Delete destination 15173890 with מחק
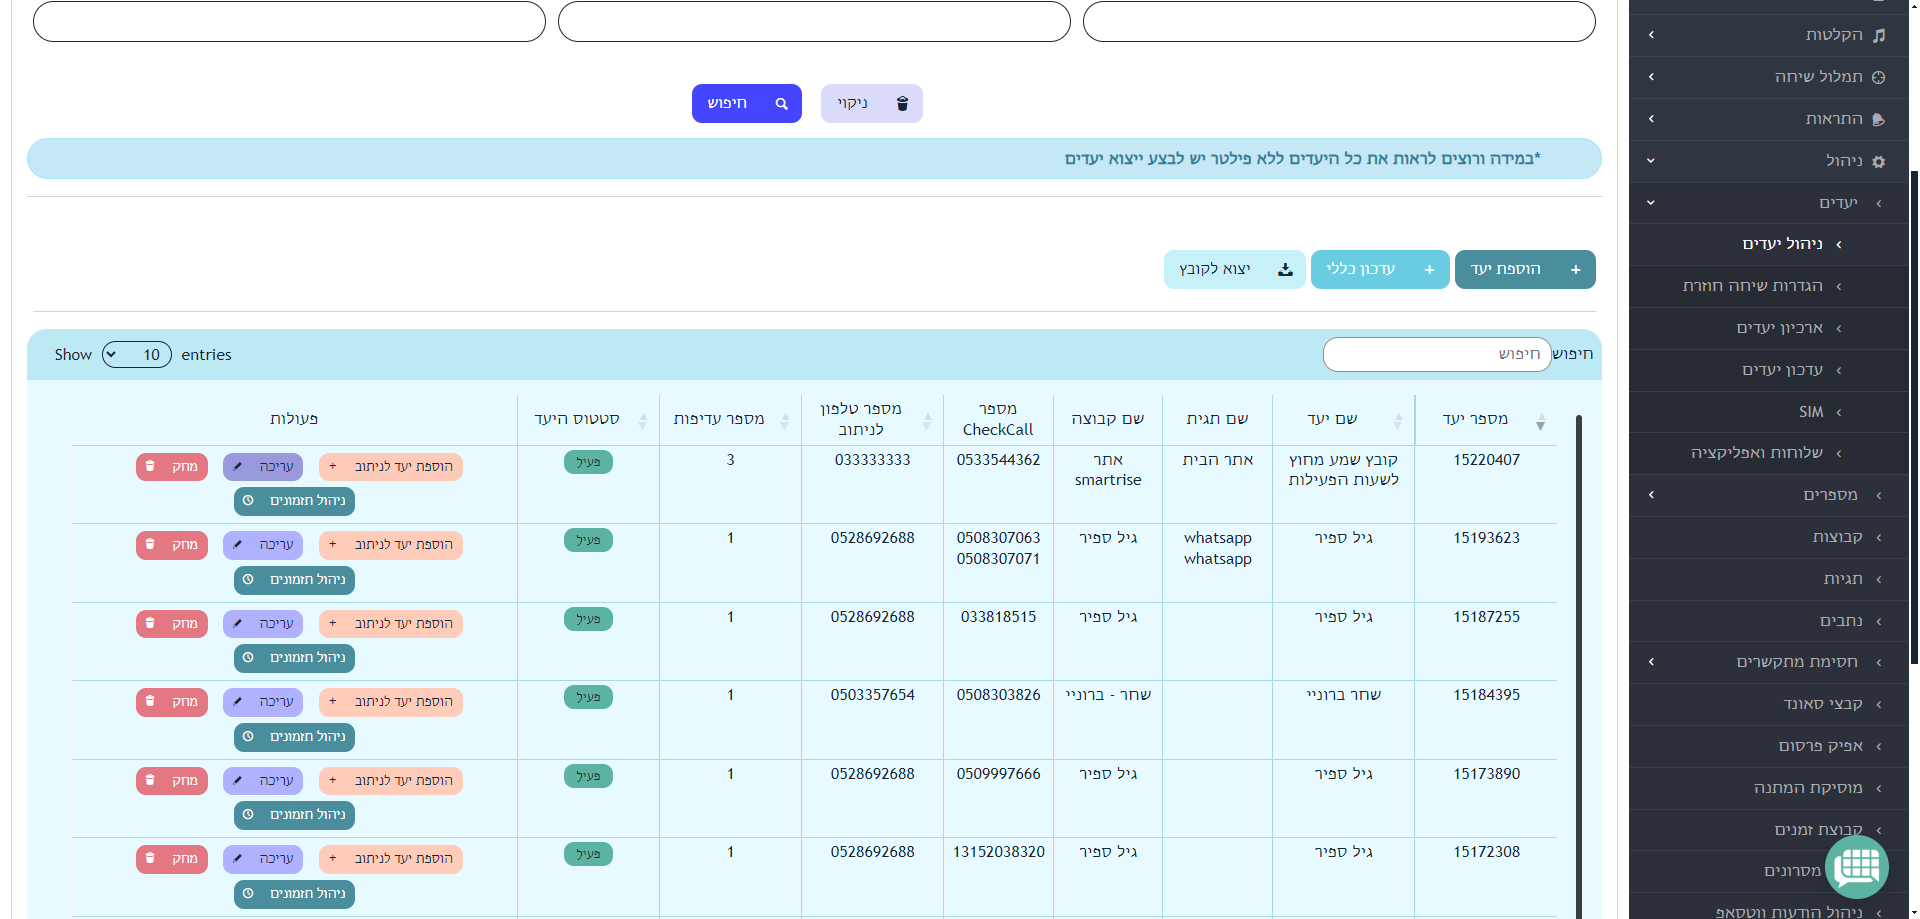Image resolution: width=1920 pixels, height=919 pixels. (x=172, y=781)
